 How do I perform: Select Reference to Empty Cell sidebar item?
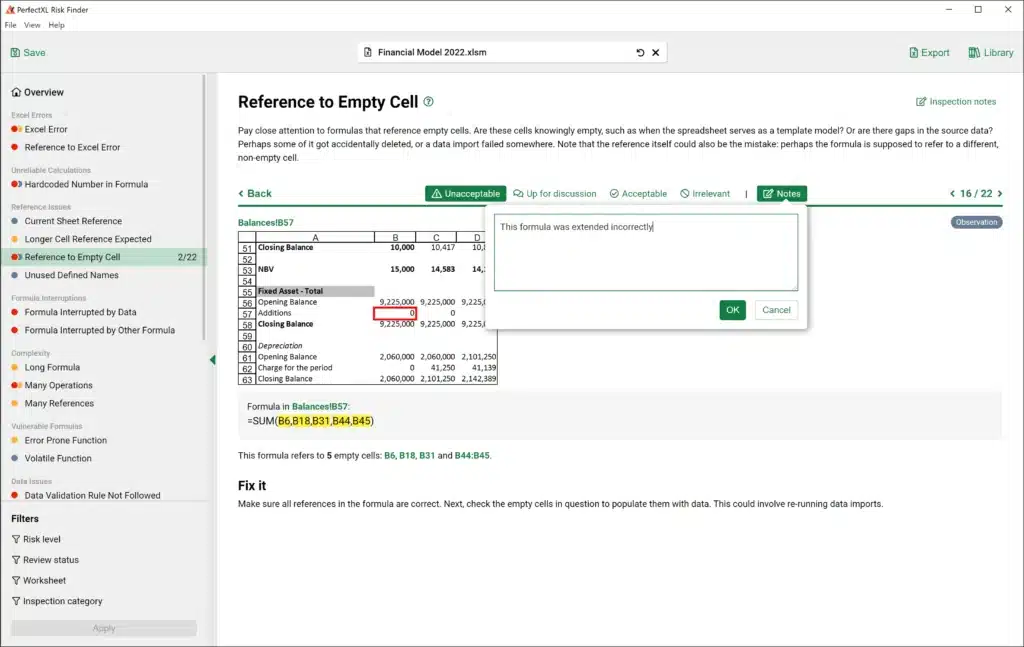click(x=104, y=257)
